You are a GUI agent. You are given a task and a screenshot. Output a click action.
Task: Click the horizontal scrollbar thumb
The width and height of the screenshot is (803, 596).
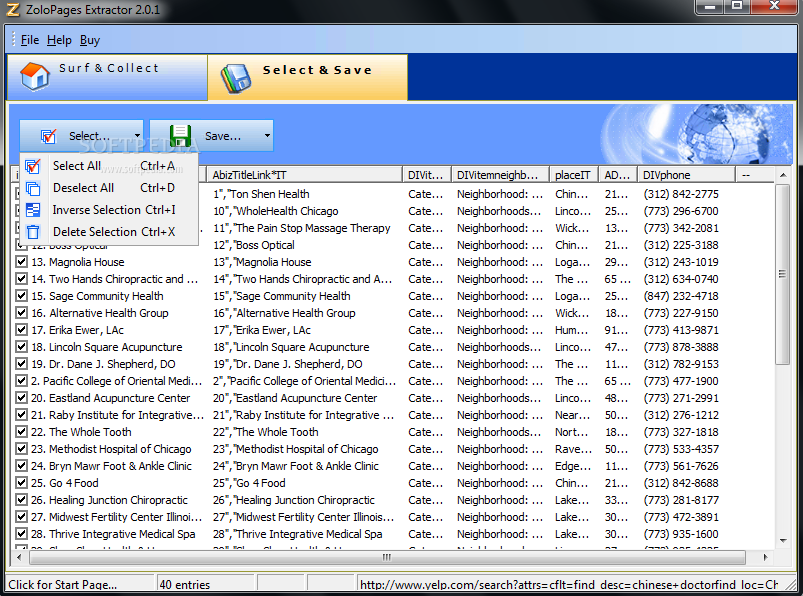[x=387, y=557]
